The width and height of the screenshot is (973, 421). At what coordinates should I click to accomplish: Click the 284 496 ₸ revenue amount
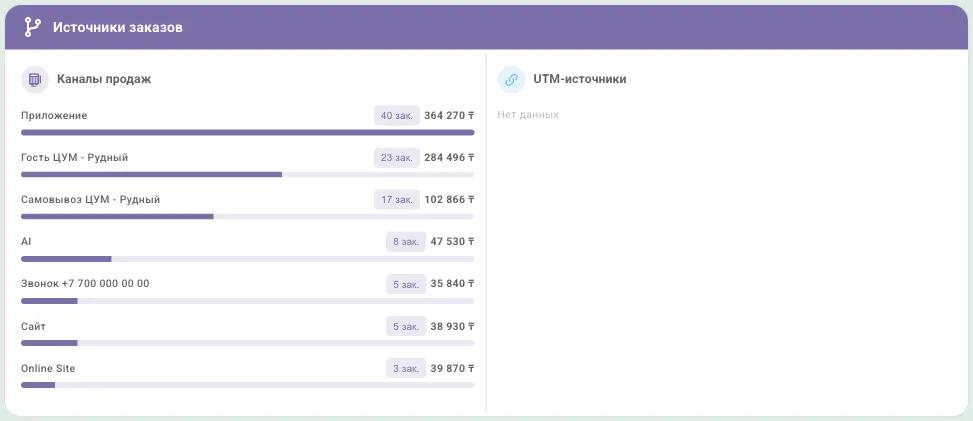[449, 158]
